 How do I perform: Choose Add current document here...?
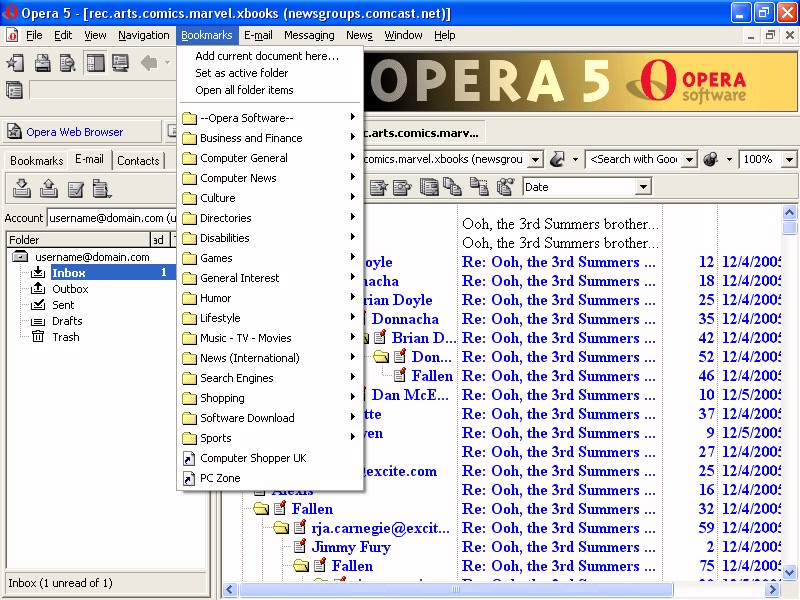pos(269,56)
